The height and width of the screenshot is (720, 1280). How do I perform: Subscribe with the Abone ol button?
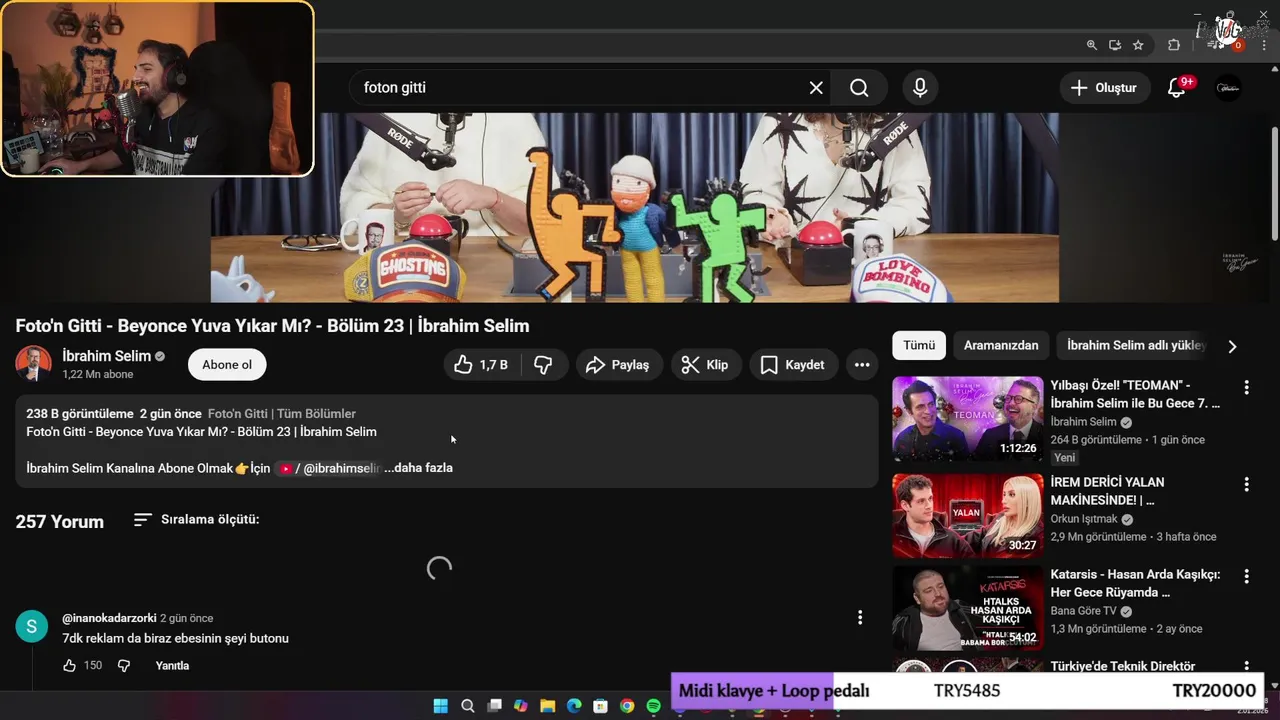(x=227, y=365)
